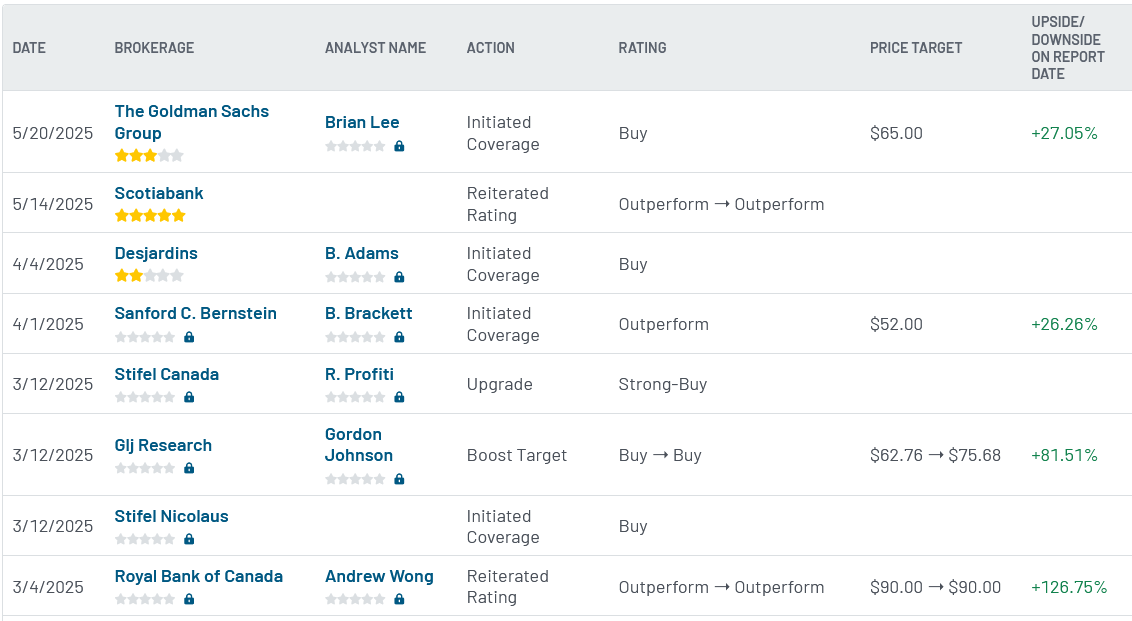Screen dimensions: 1132x621
Task: Sort by Price Target column header
Action: [x=915, y=48]
